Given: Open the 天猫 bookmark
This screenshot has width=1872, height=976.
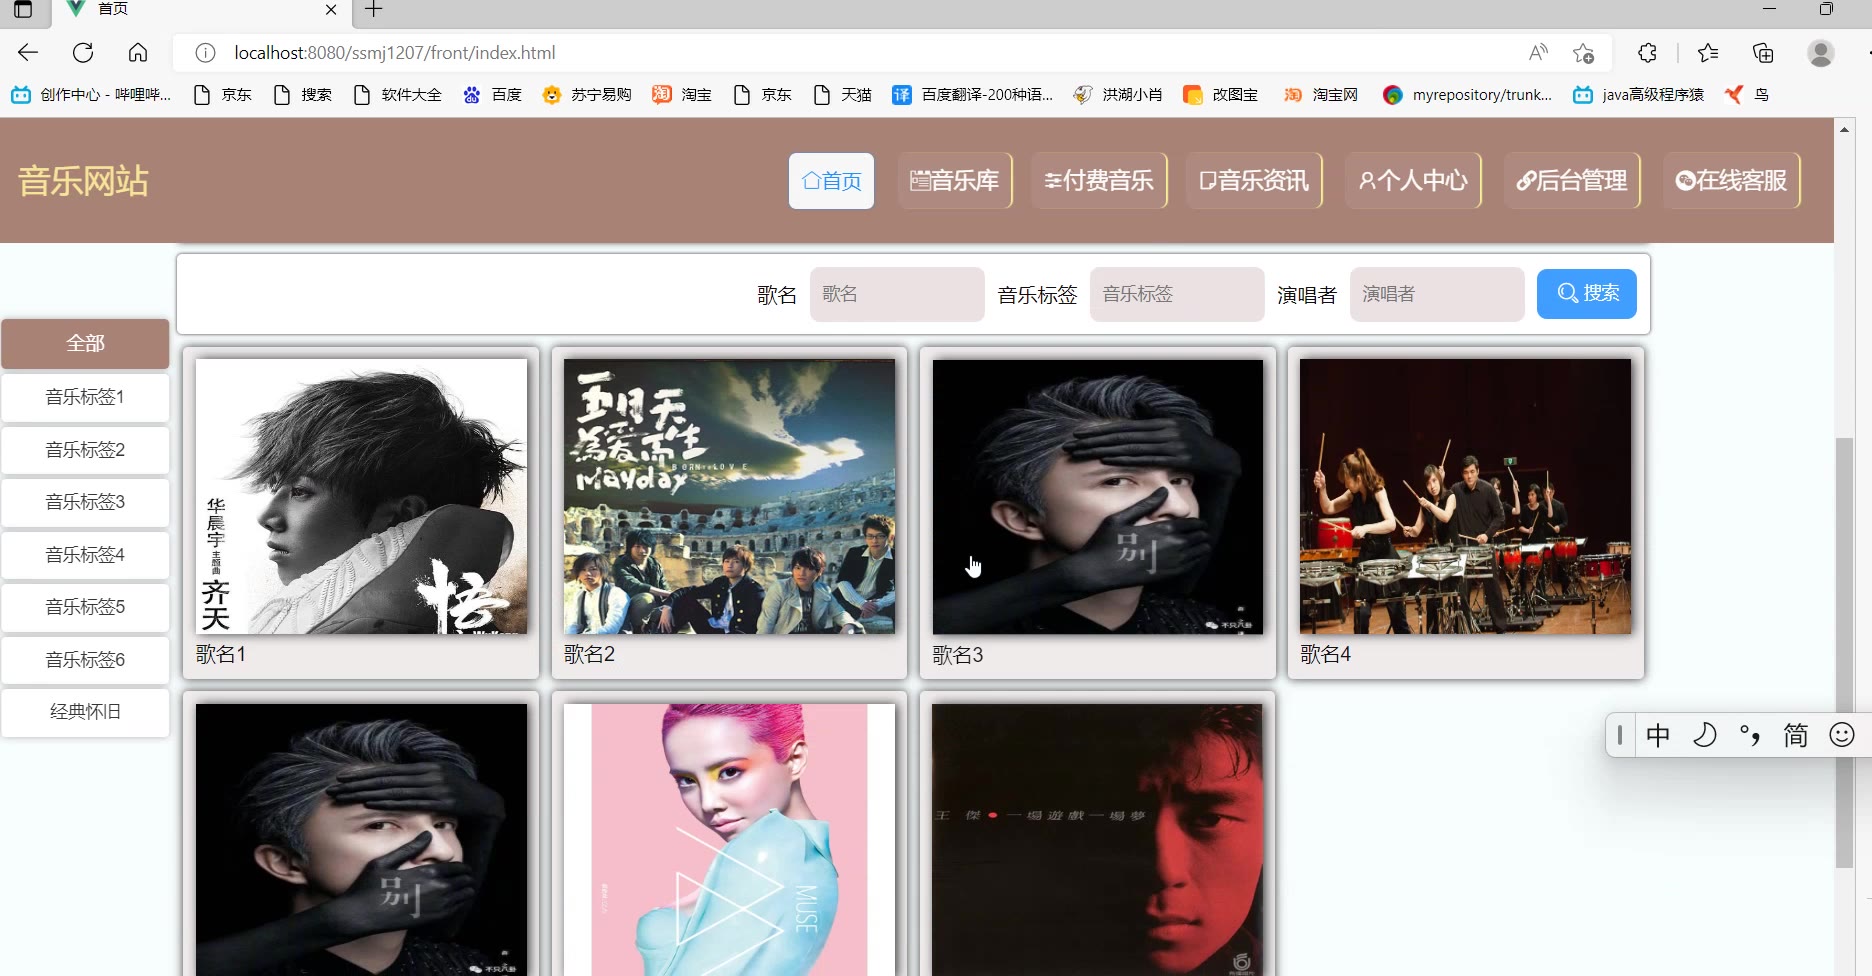Looking at the screenshot, I should pyautogui.click(x=842, y=95).
